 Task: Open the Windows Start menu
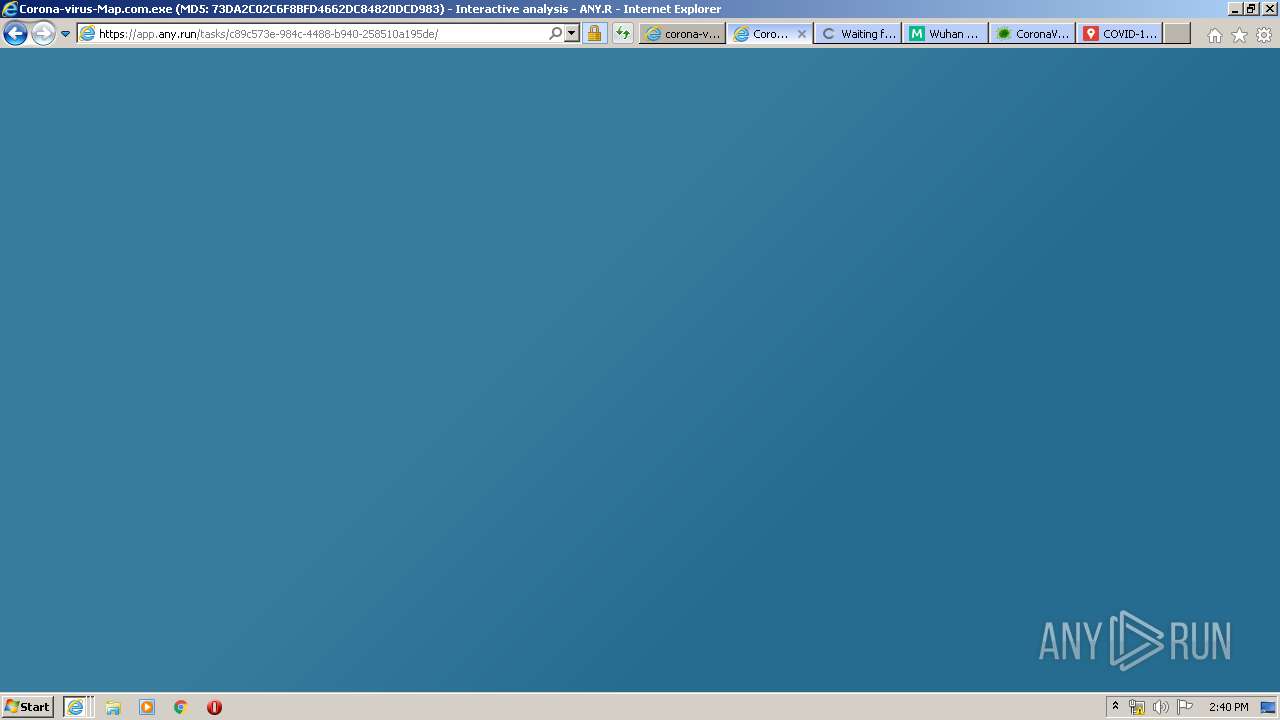28,707
